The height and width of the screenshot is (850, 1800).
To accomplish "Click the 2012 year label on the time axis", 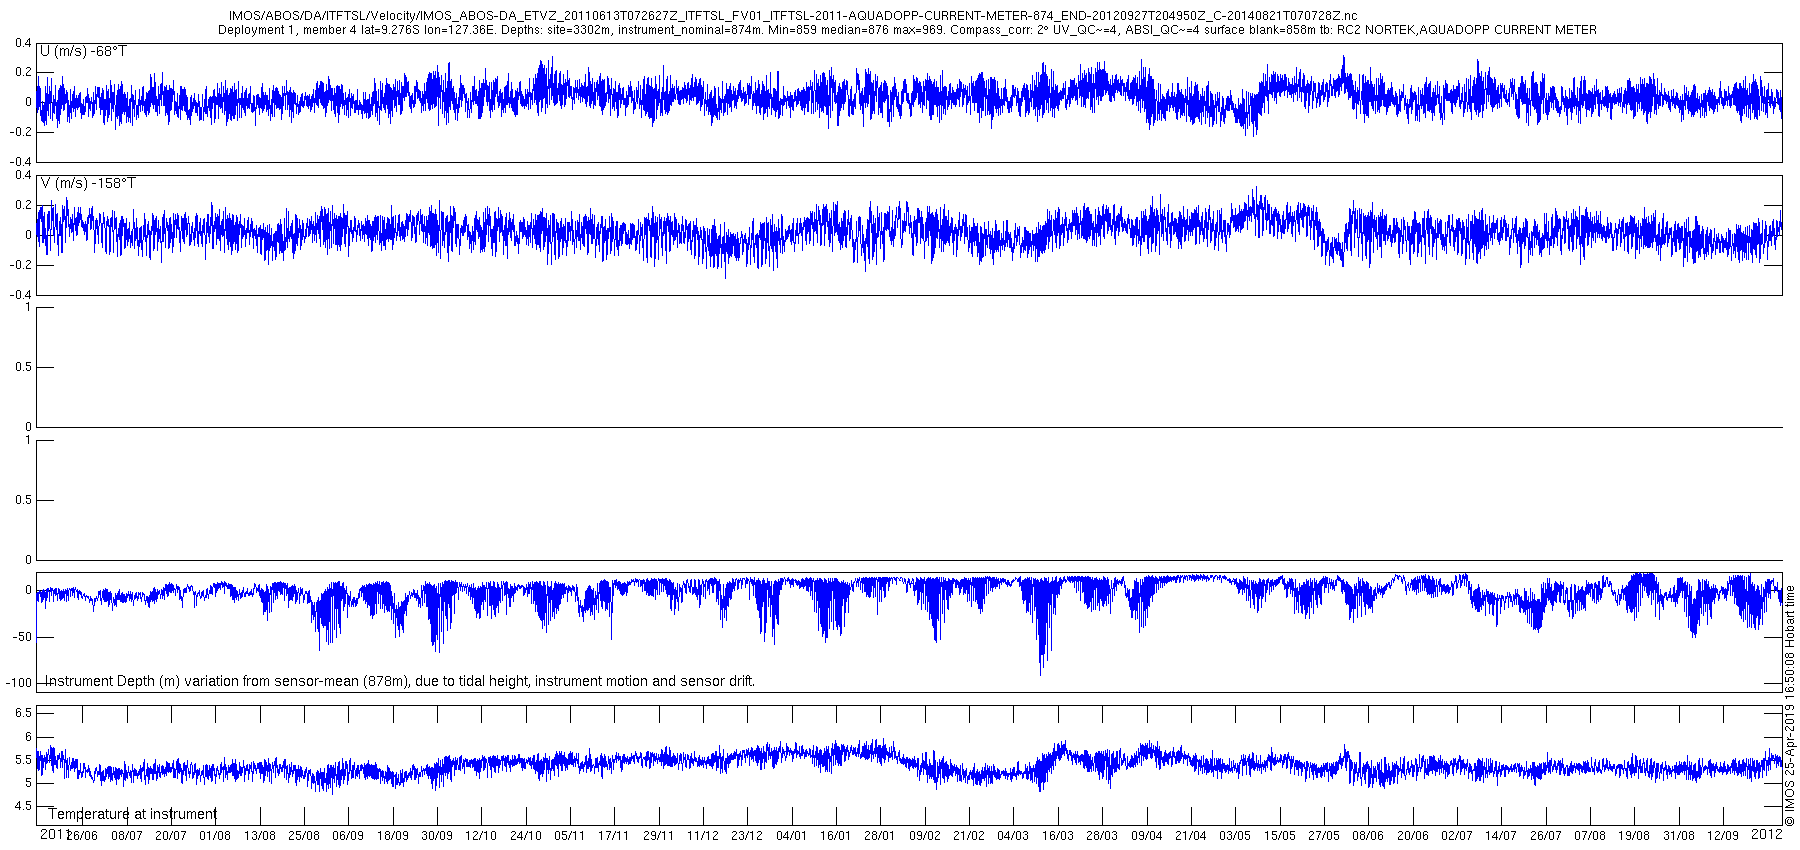I will coord(1768,833).
